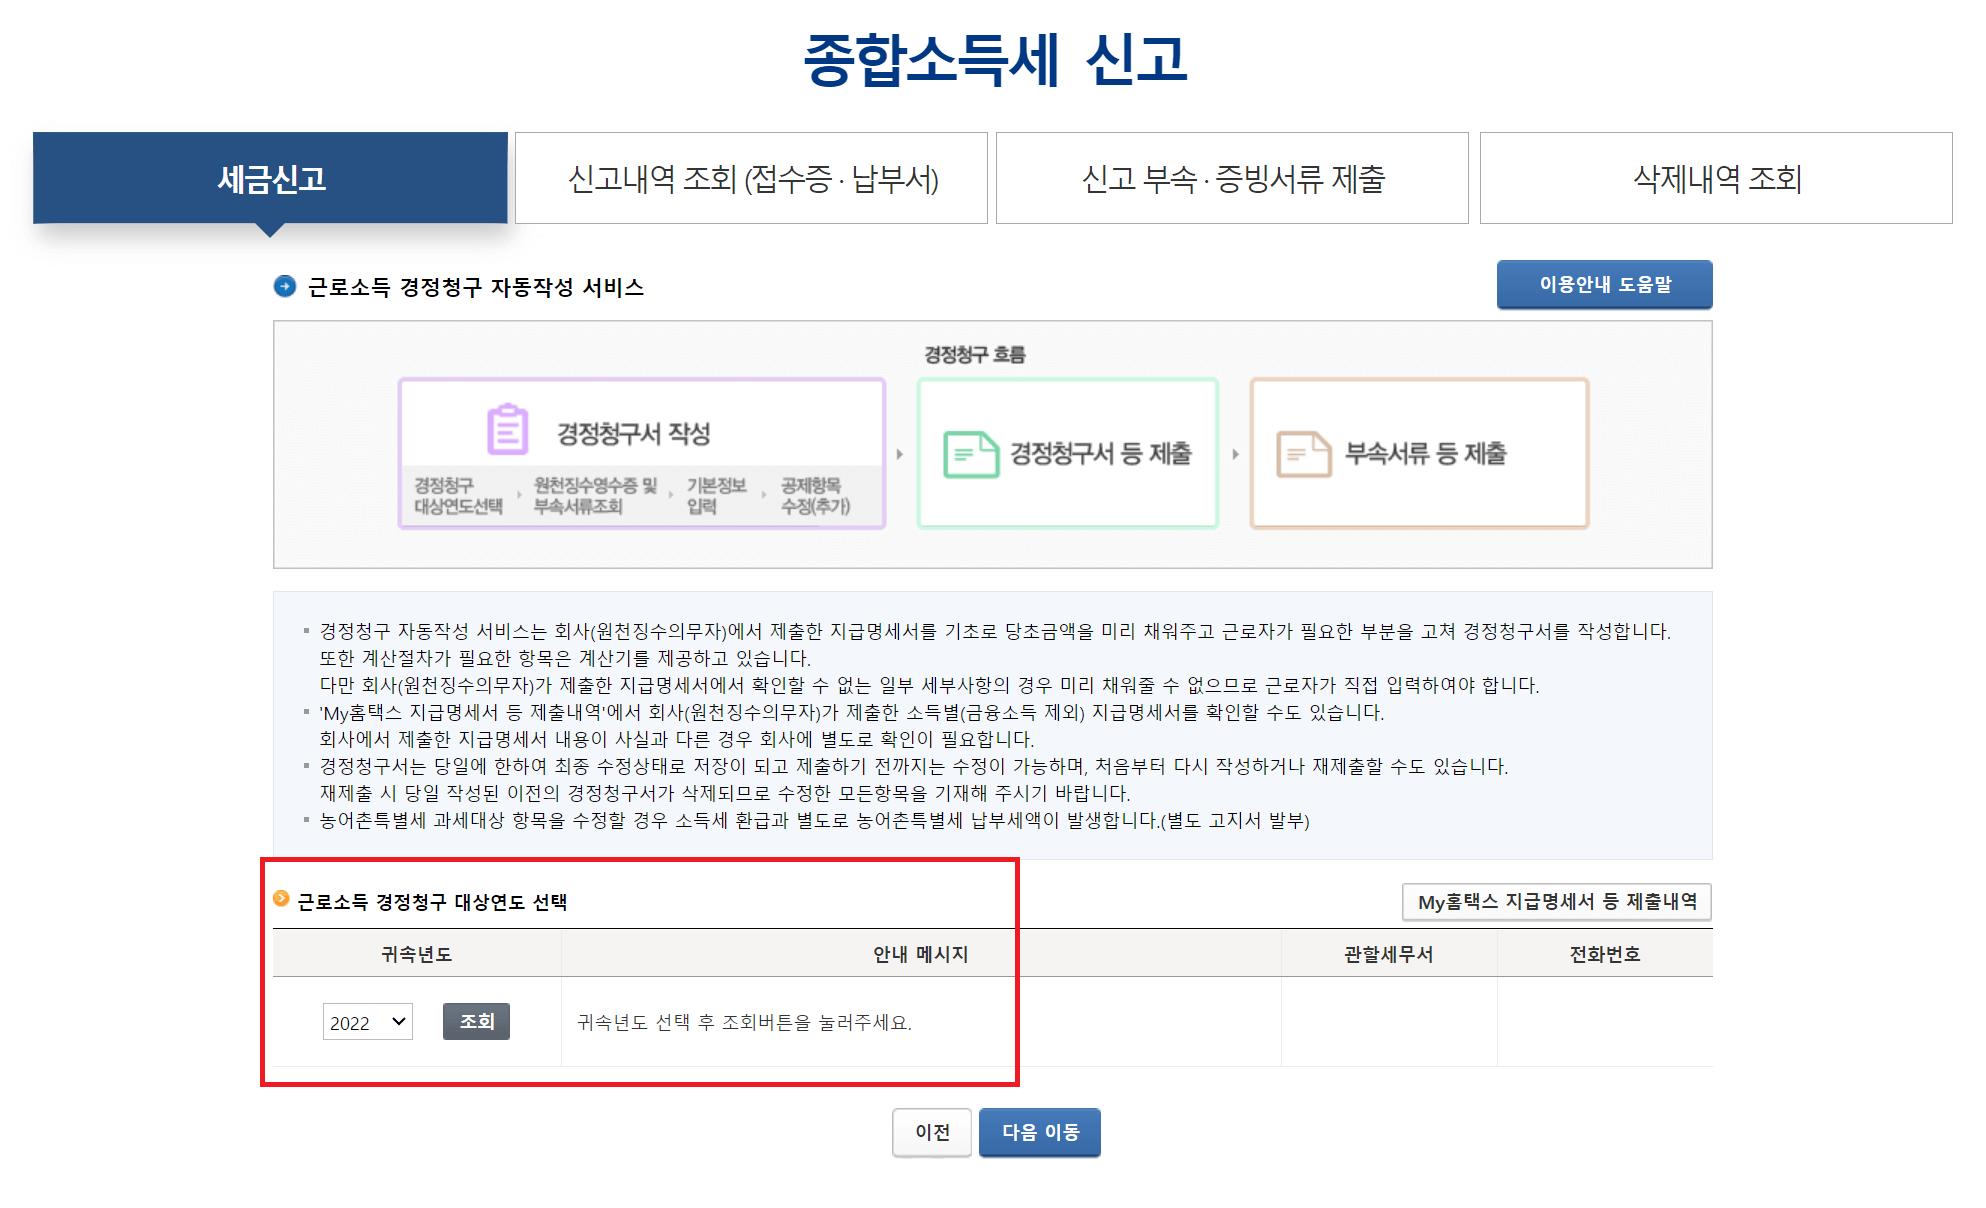Click the arrow between 경정청구서 작성 and 제출
Viewport: 1986px width, 1208px height.
pyautogui.click(x=900, y=454)
